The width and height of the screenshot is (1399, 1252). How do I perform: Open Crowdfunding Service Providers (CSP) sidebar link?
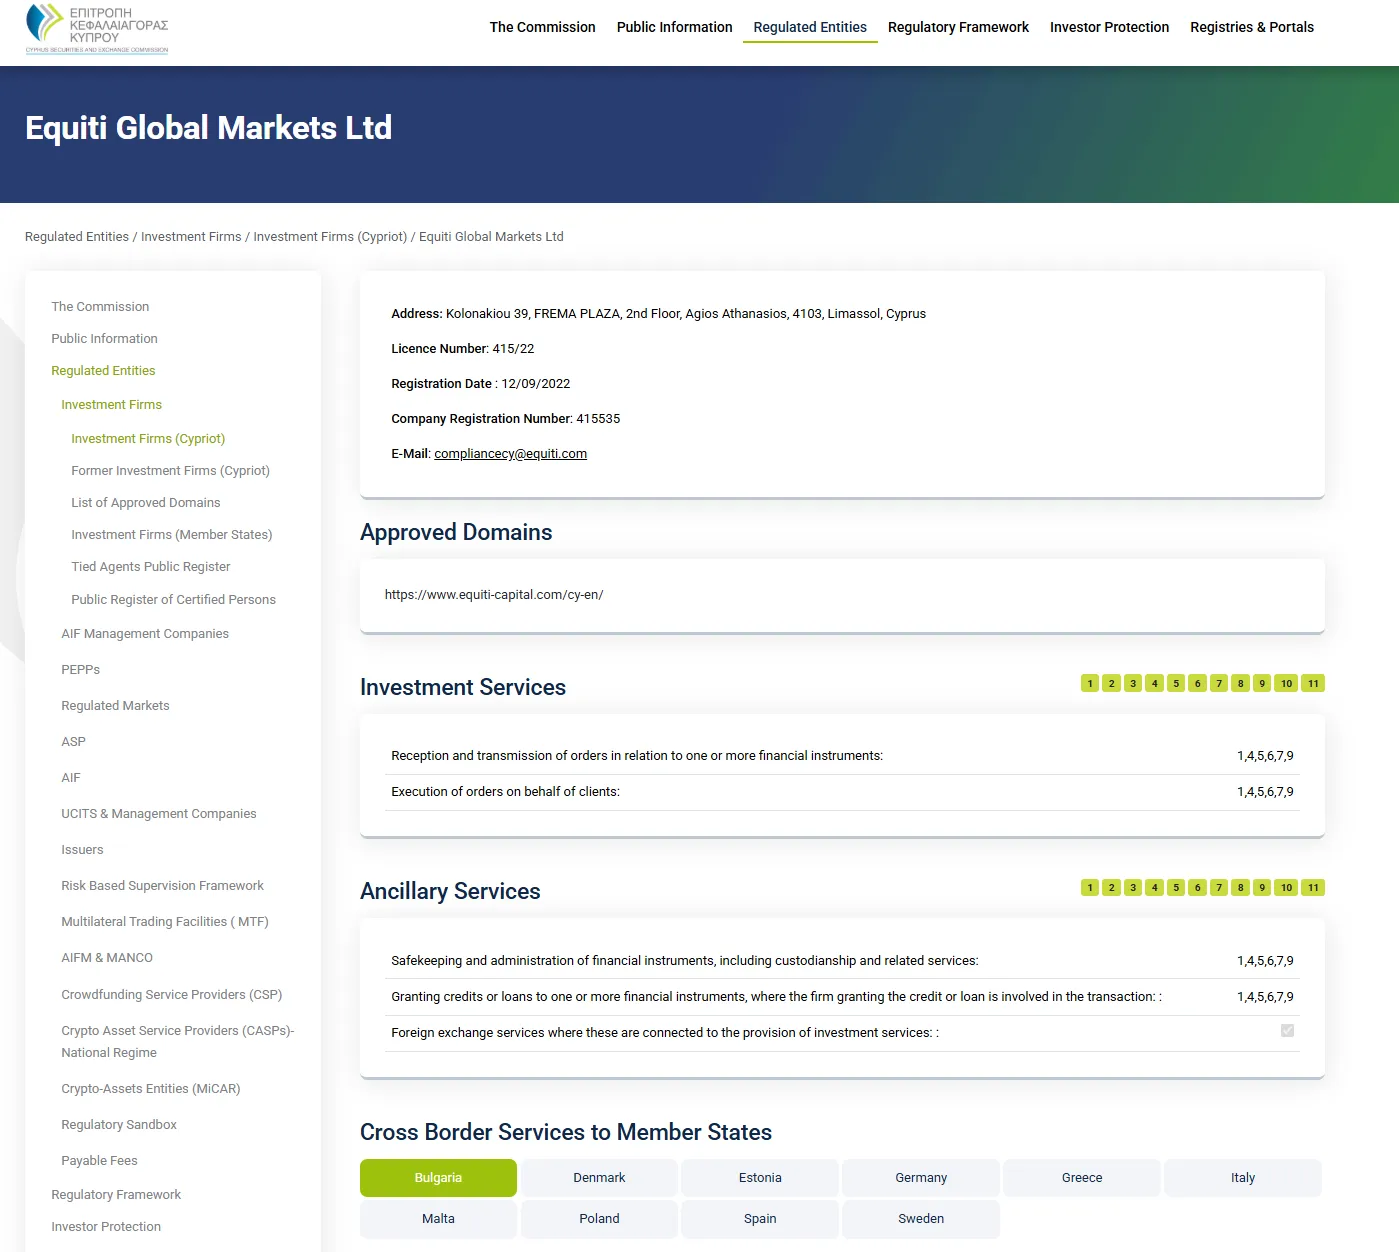pyautogui.click(x=171, y=995)
